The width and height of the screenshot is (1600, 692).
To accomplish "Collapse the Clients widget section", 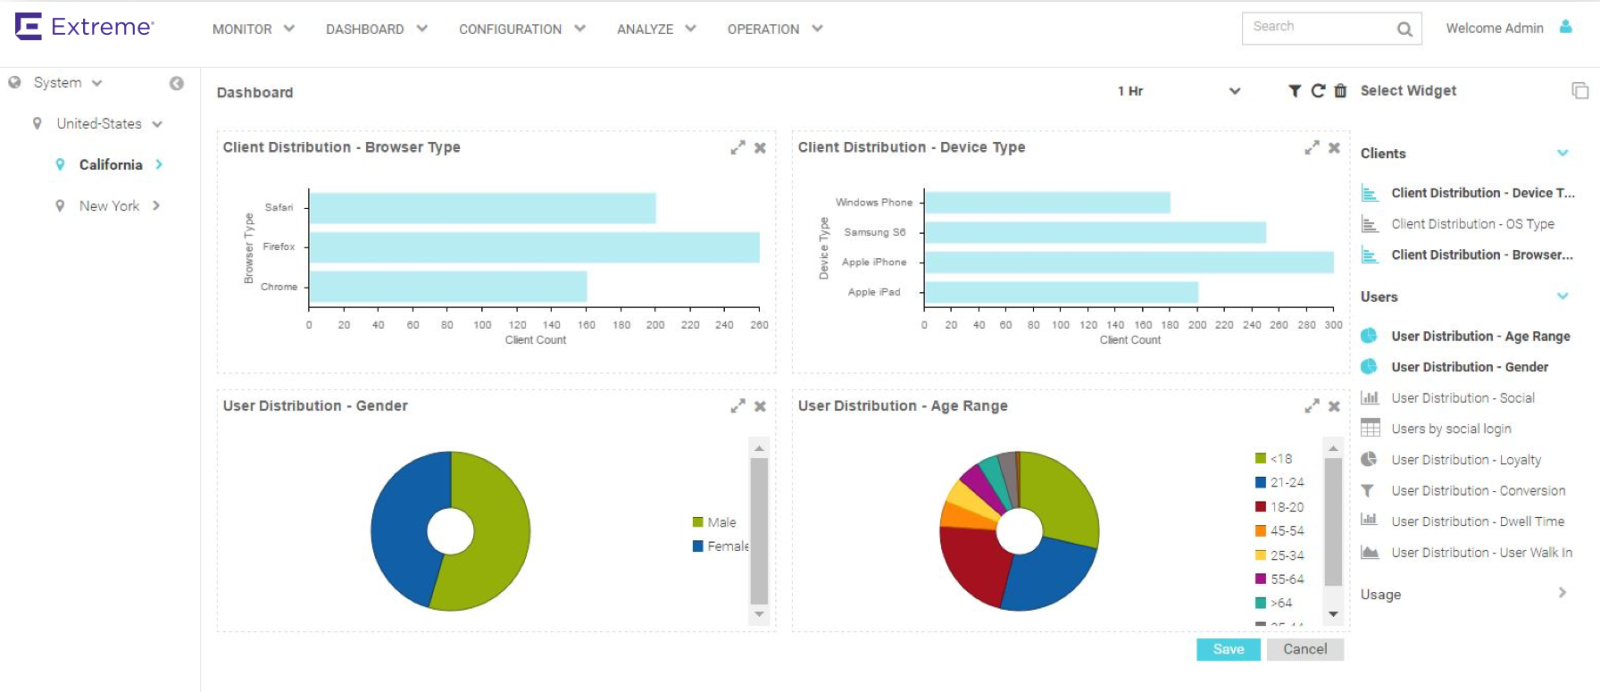I will pos(1562,153).
